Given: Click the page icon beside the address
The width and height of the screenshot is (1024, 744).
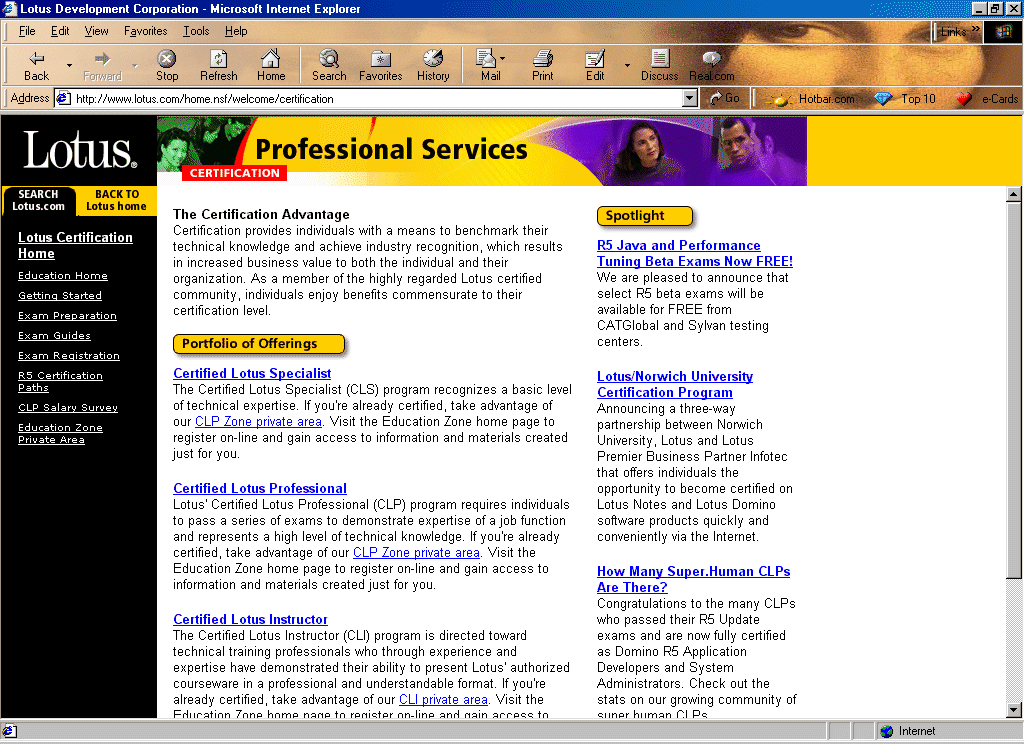Looking at the screenshot, I should click(x=63, y=99).
